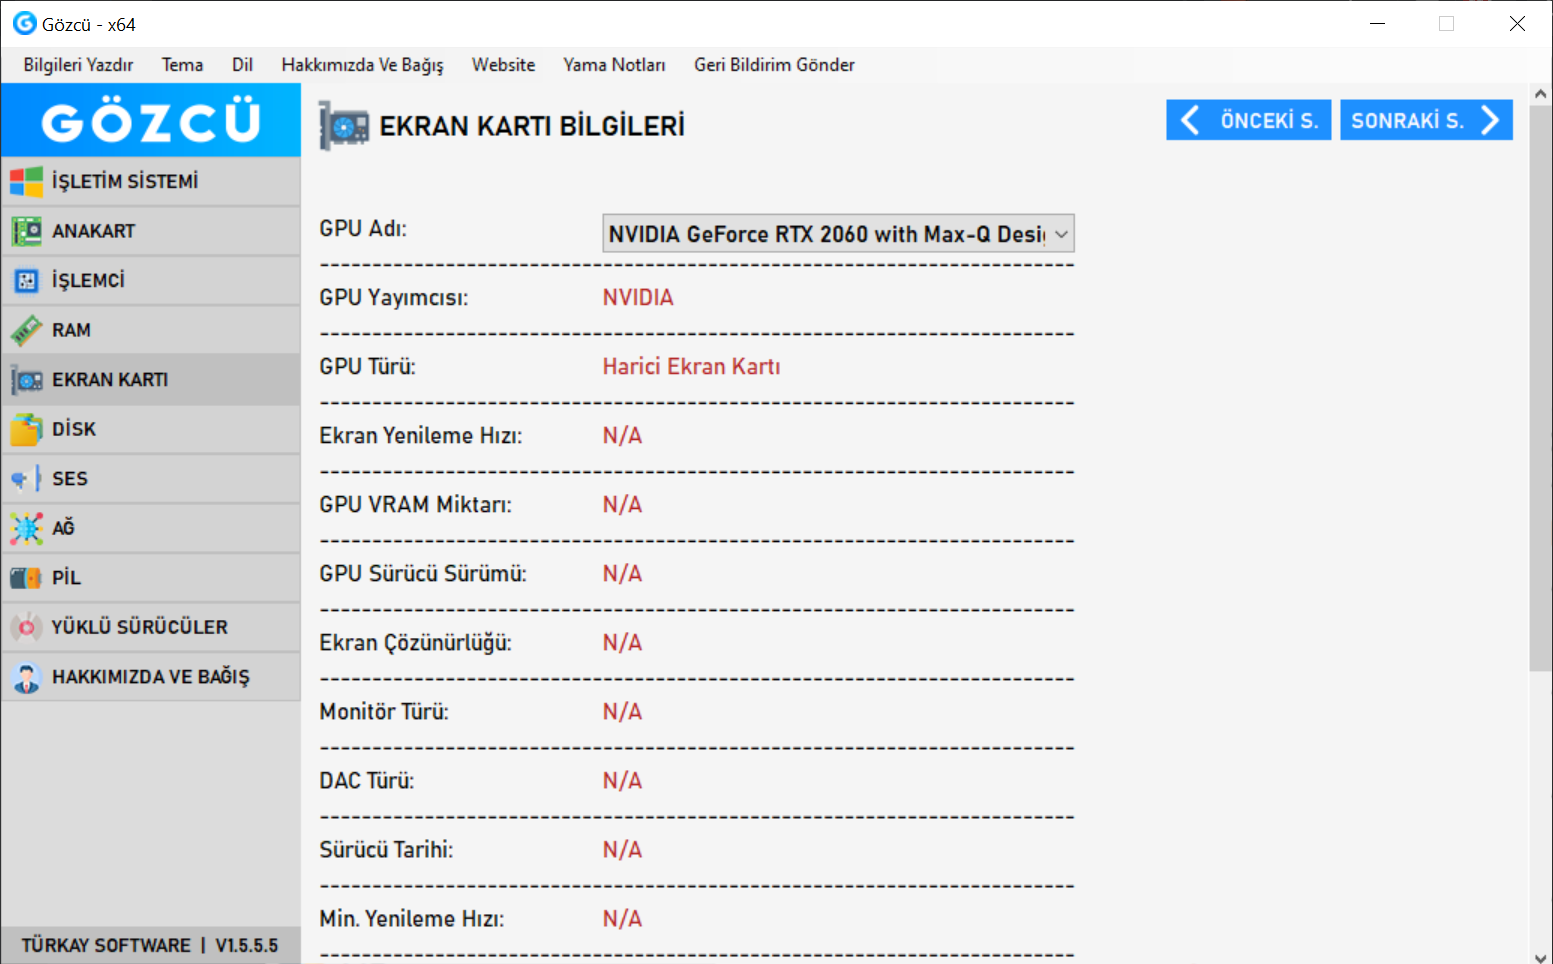Expand the GPU Adı dropdown
The width and height of the screenshot is (1553, 964).
[1061, 234]
